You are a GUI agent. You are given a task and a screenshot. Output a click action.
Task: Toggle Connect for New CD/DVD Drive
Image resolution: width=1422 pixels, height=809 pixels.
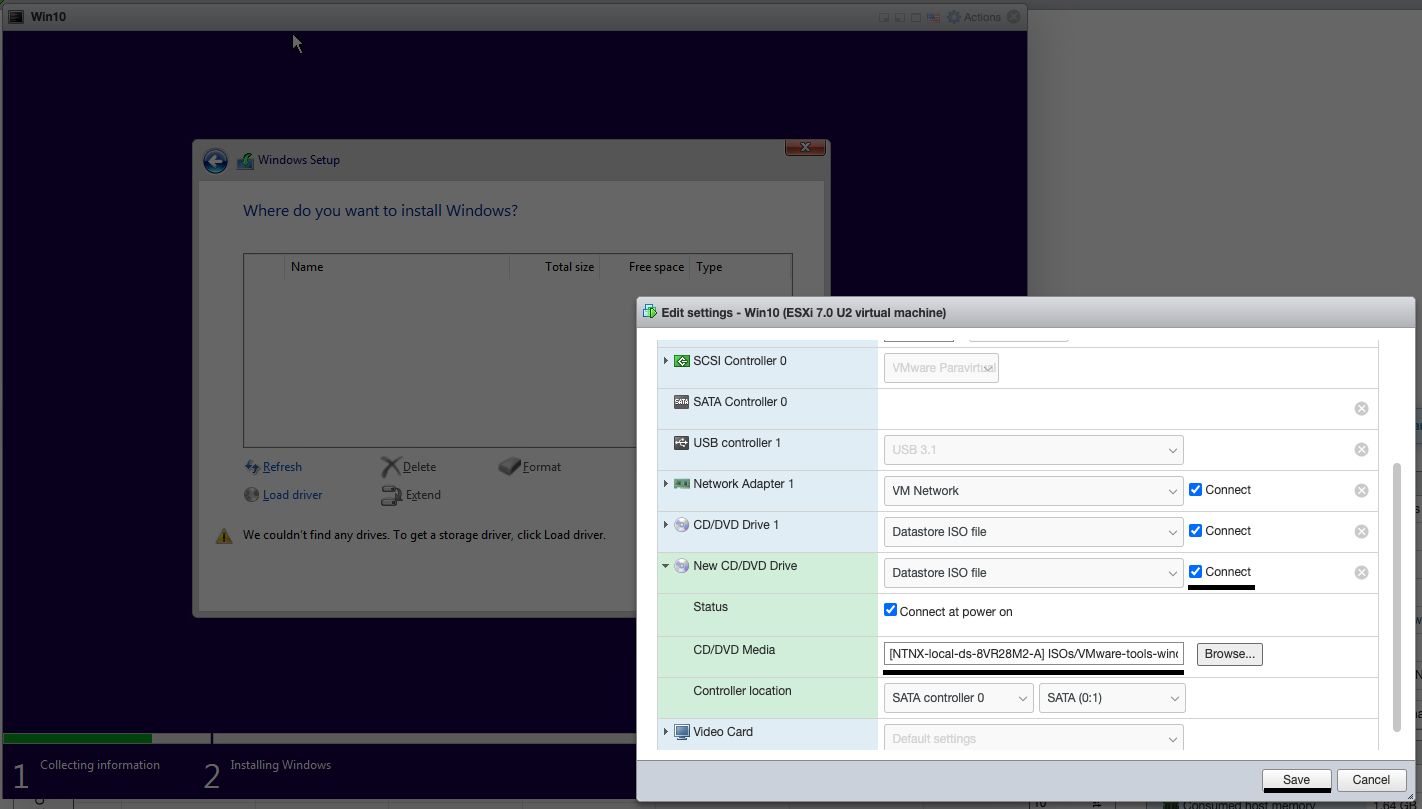[x=1195, y=572]
